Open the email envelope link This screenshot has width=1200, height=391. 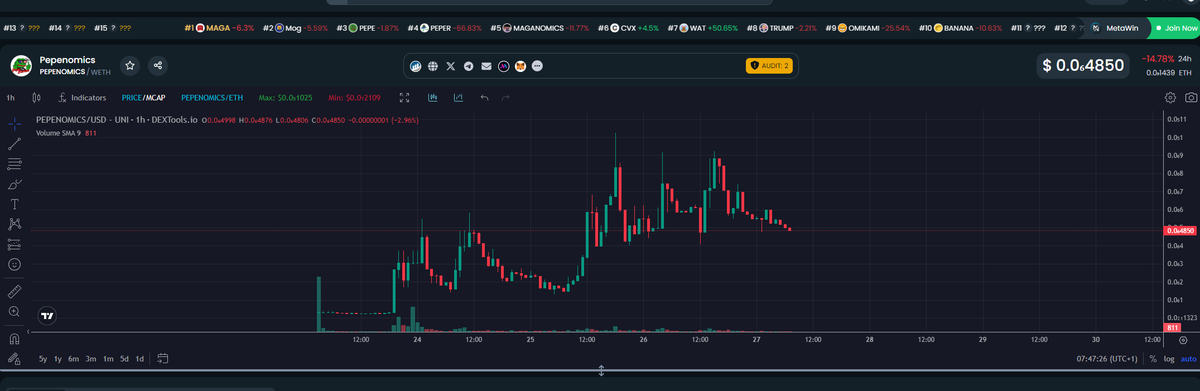click(x=486, y=66)
